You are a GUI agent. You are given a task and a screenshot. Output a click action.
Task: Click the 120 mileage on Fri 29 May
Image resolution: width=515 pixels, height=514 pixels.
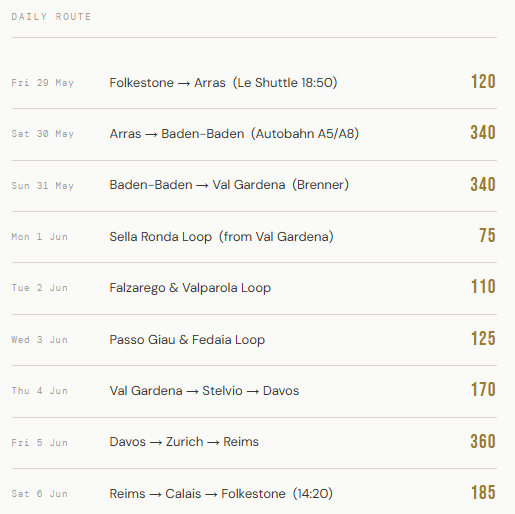pyautogui.click(x=483, y=82)
